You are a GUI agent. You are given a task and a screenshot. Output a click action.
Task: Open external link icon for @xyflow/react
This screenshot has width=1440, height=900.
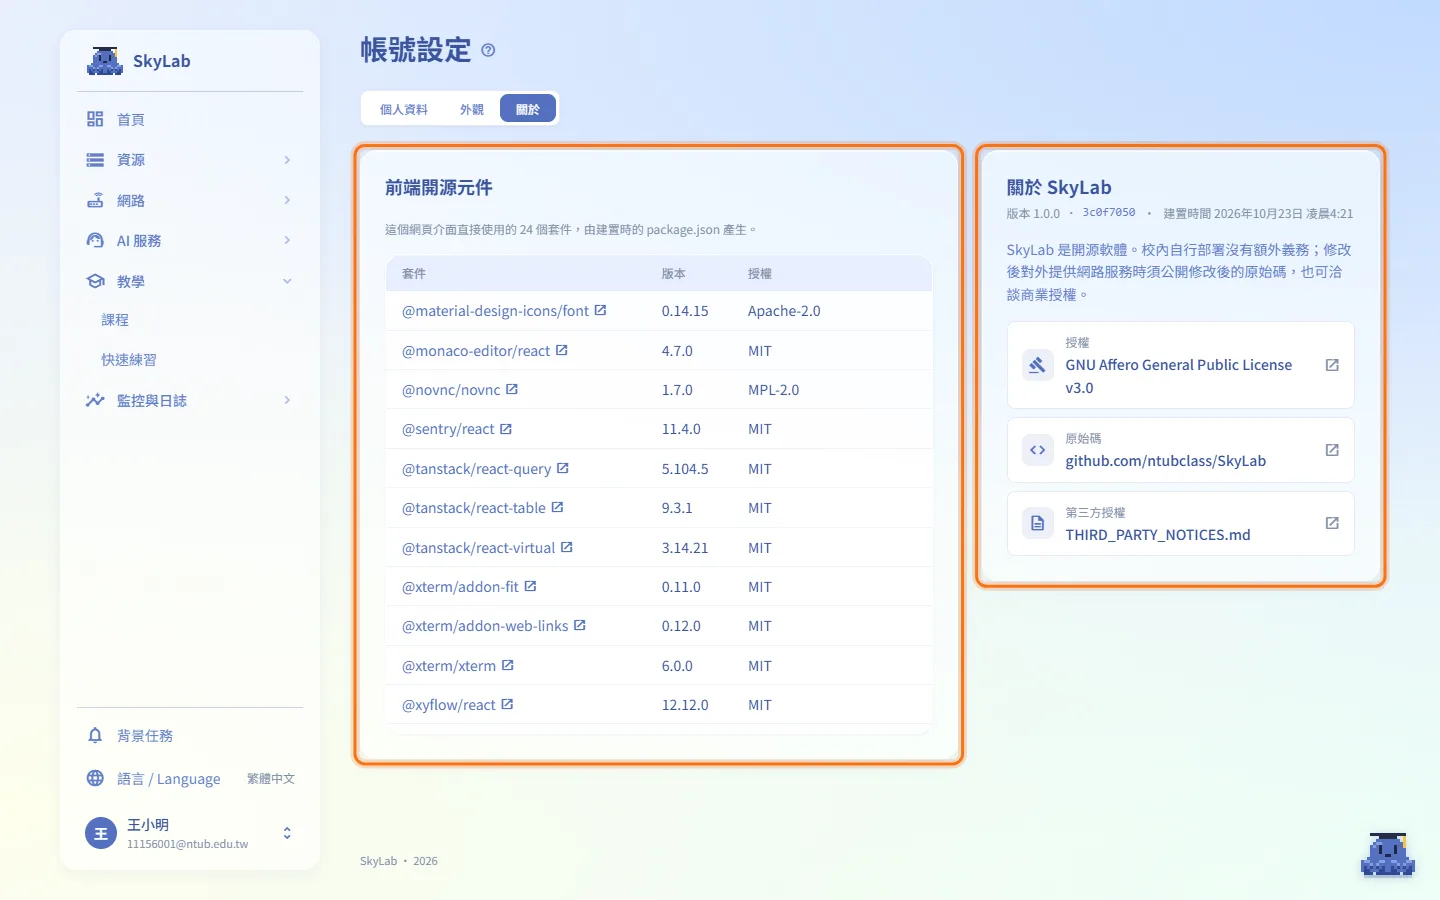click(x=507, y=704)
